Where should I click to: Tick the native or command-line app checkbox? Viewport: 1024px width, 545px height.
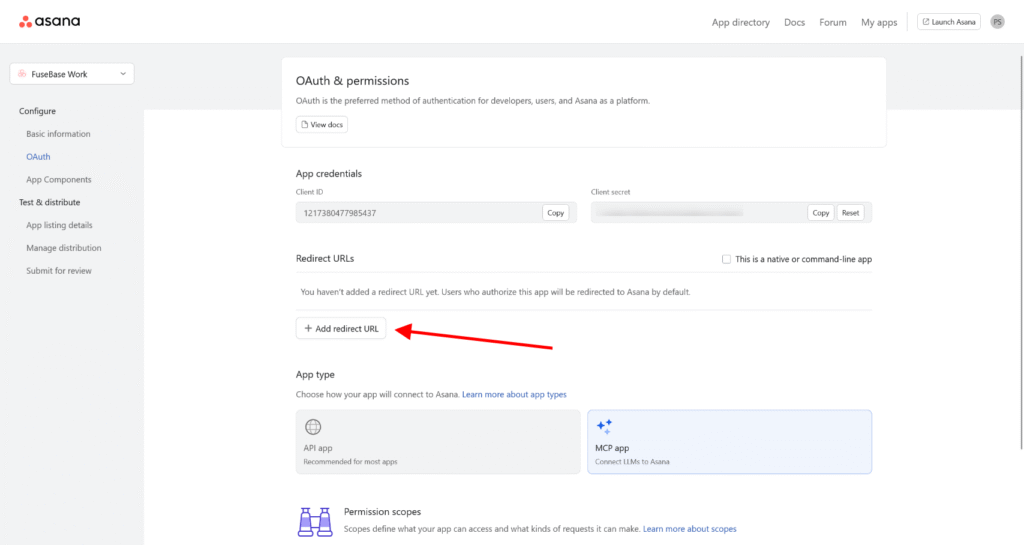click(x=726, y=259)
